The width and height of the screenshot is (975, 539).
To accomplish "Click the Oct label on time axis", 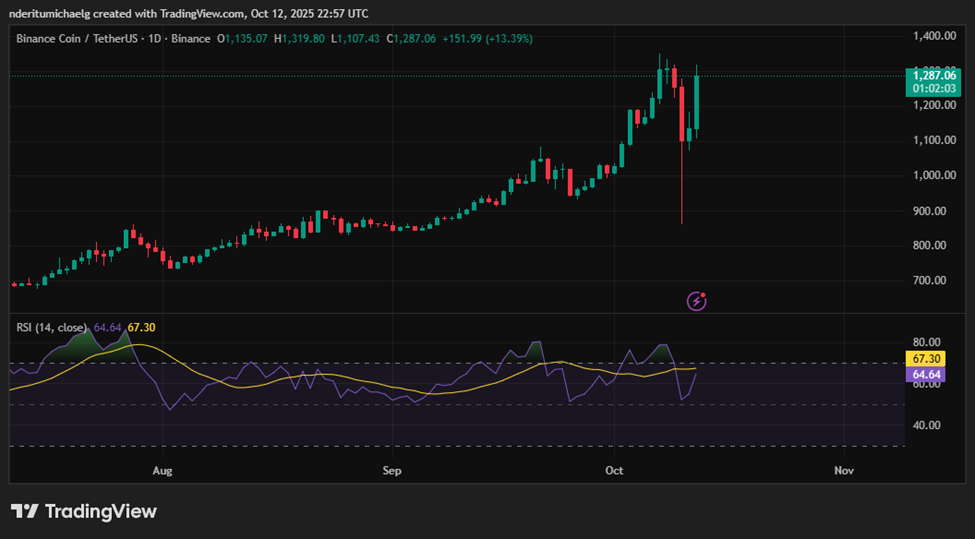I will 614,469.
